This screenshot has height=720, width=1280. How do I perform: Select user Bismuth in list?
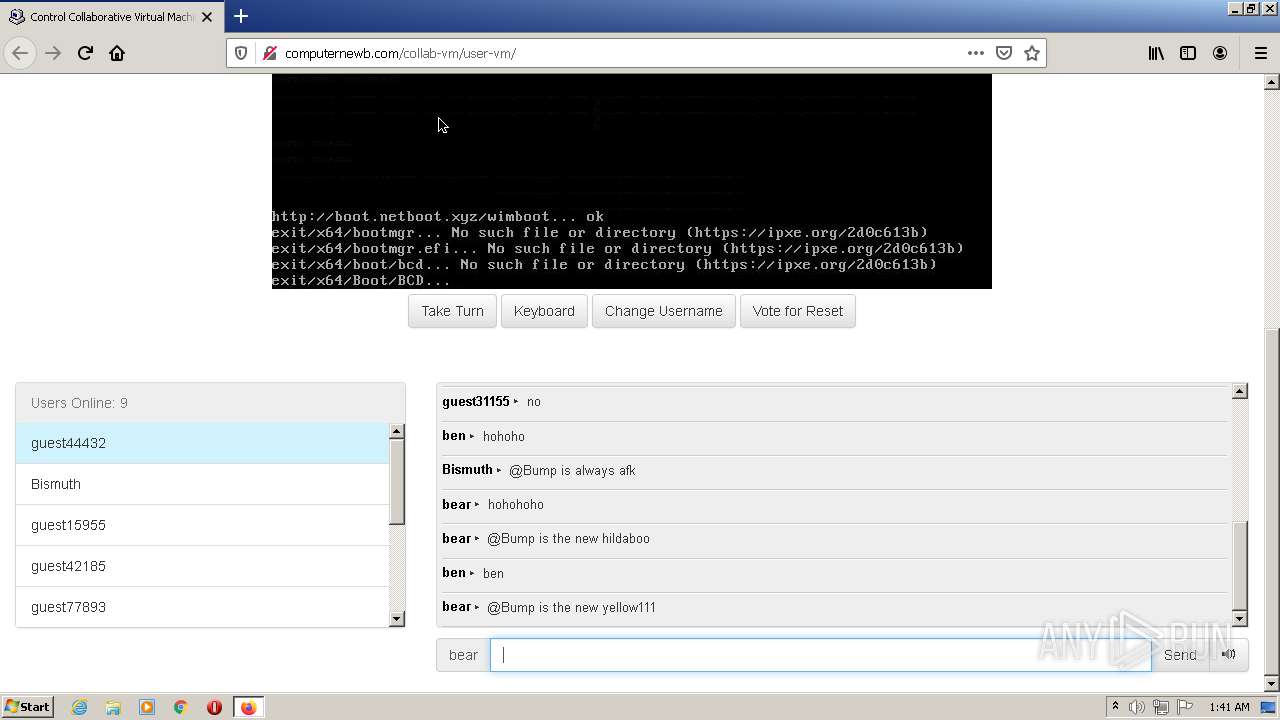202,484
